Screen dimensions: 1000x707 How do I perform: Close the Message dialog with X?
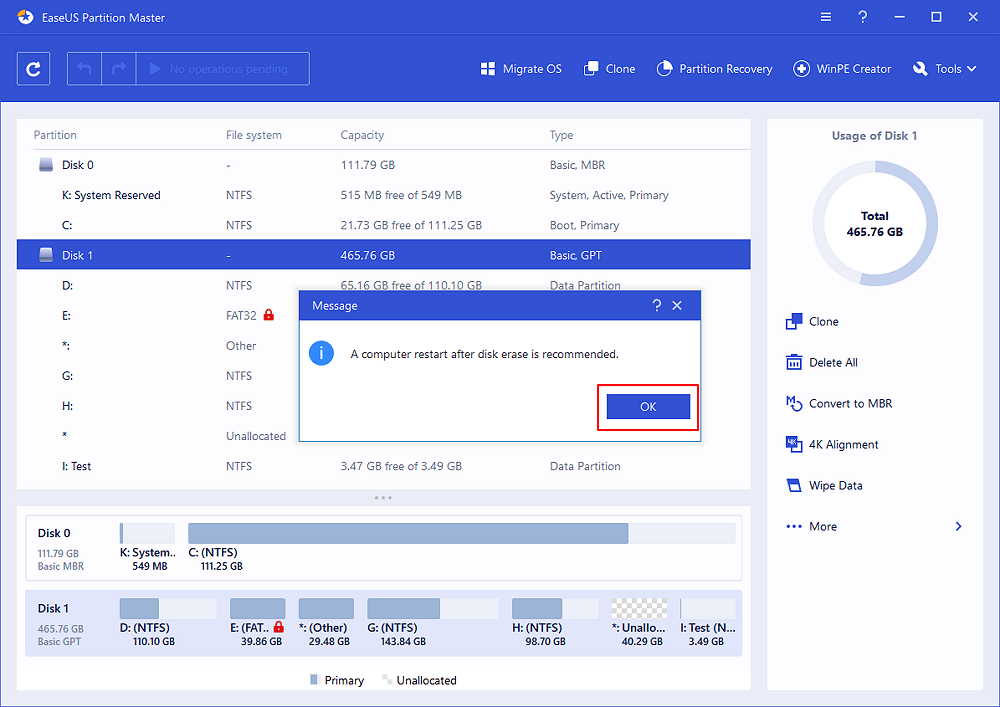point(677,305)
